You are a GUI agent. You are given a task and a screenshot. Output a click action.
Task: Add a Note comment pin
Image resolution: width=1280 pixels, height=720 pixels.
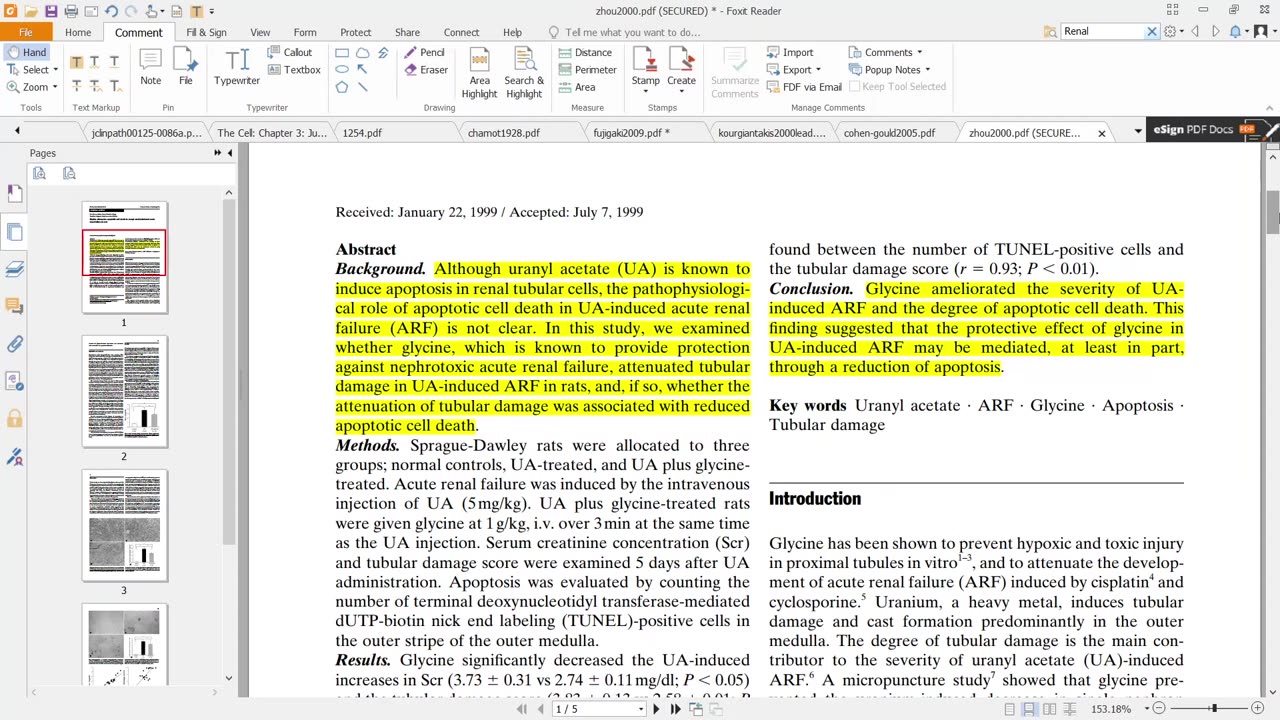150,66
